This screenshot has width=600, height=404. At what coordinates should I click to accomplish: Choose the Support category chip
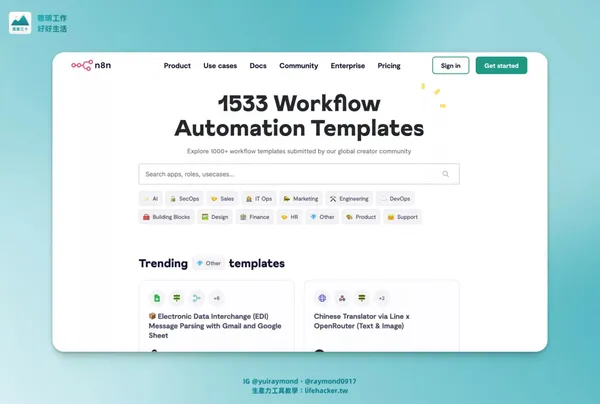pyautogui.click(x=403, y=217)
